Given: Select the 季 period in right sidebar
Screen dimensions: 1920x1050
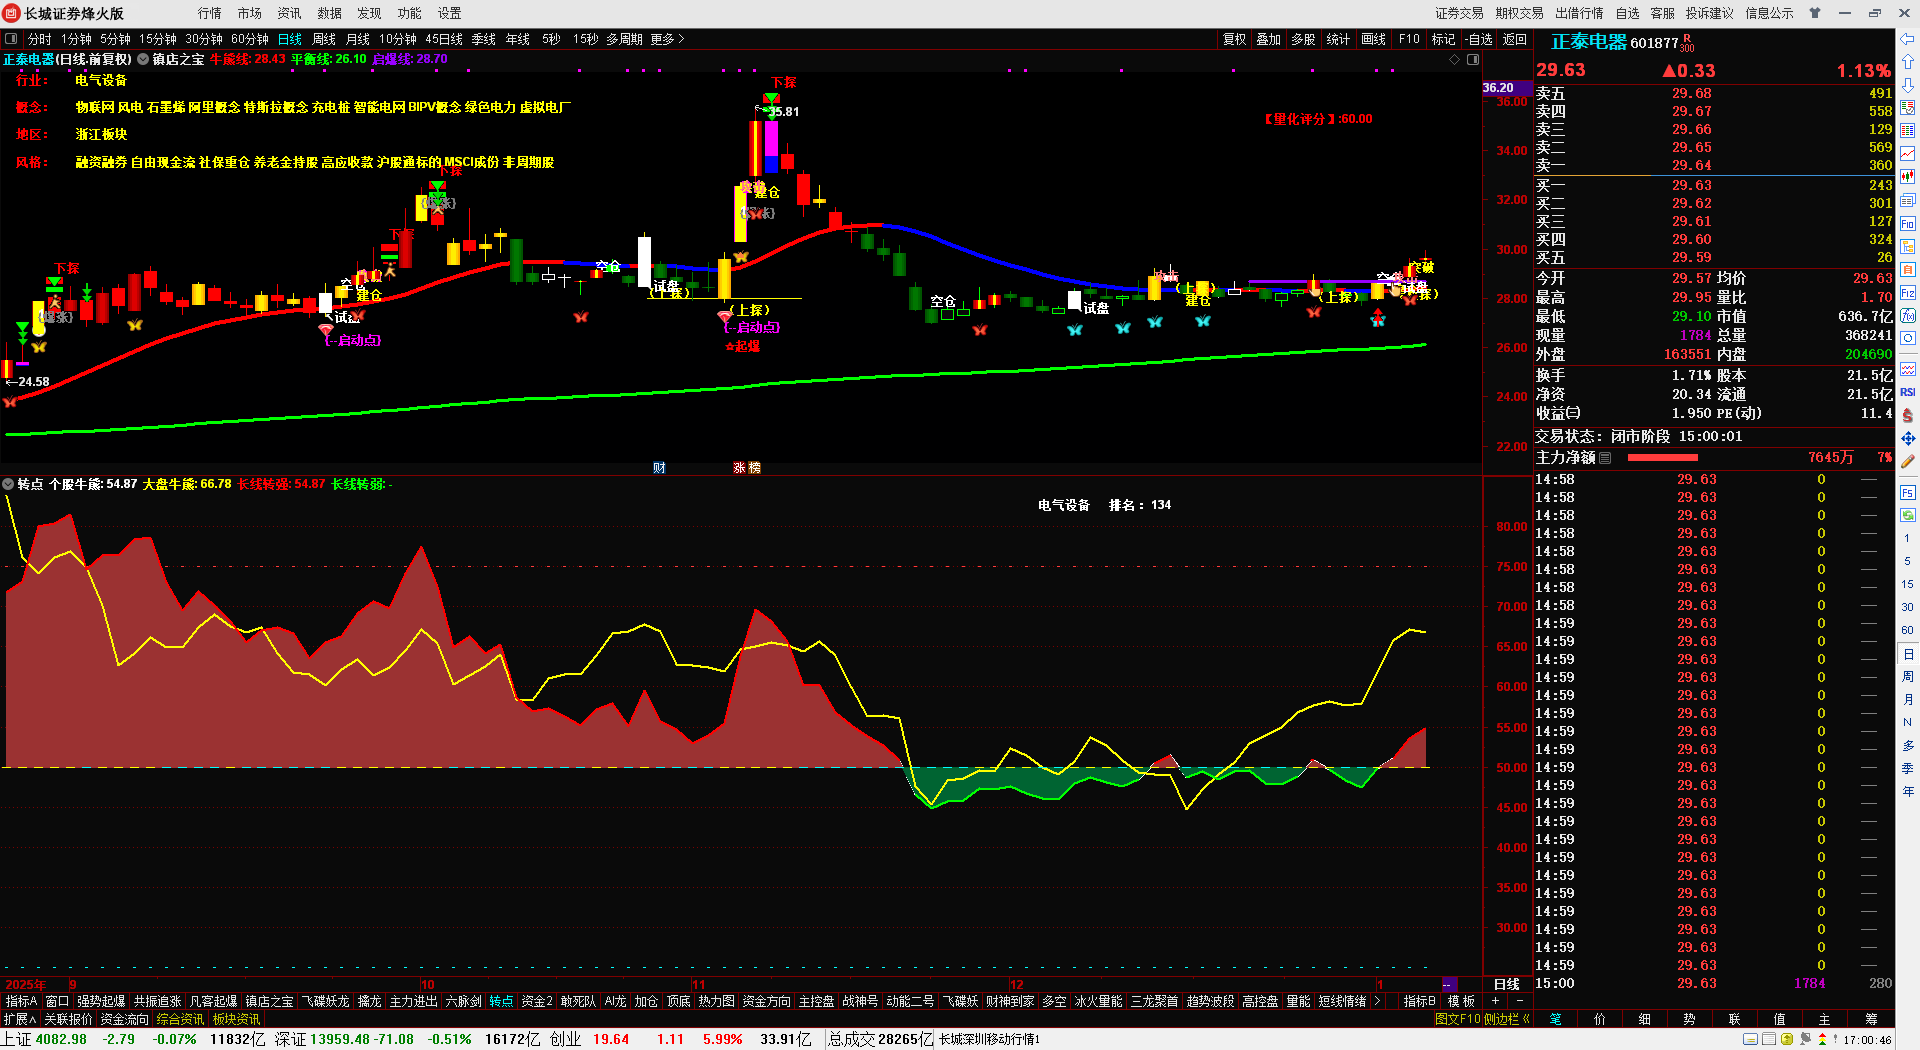Looking at the screenshot, I should point(1908,768).
